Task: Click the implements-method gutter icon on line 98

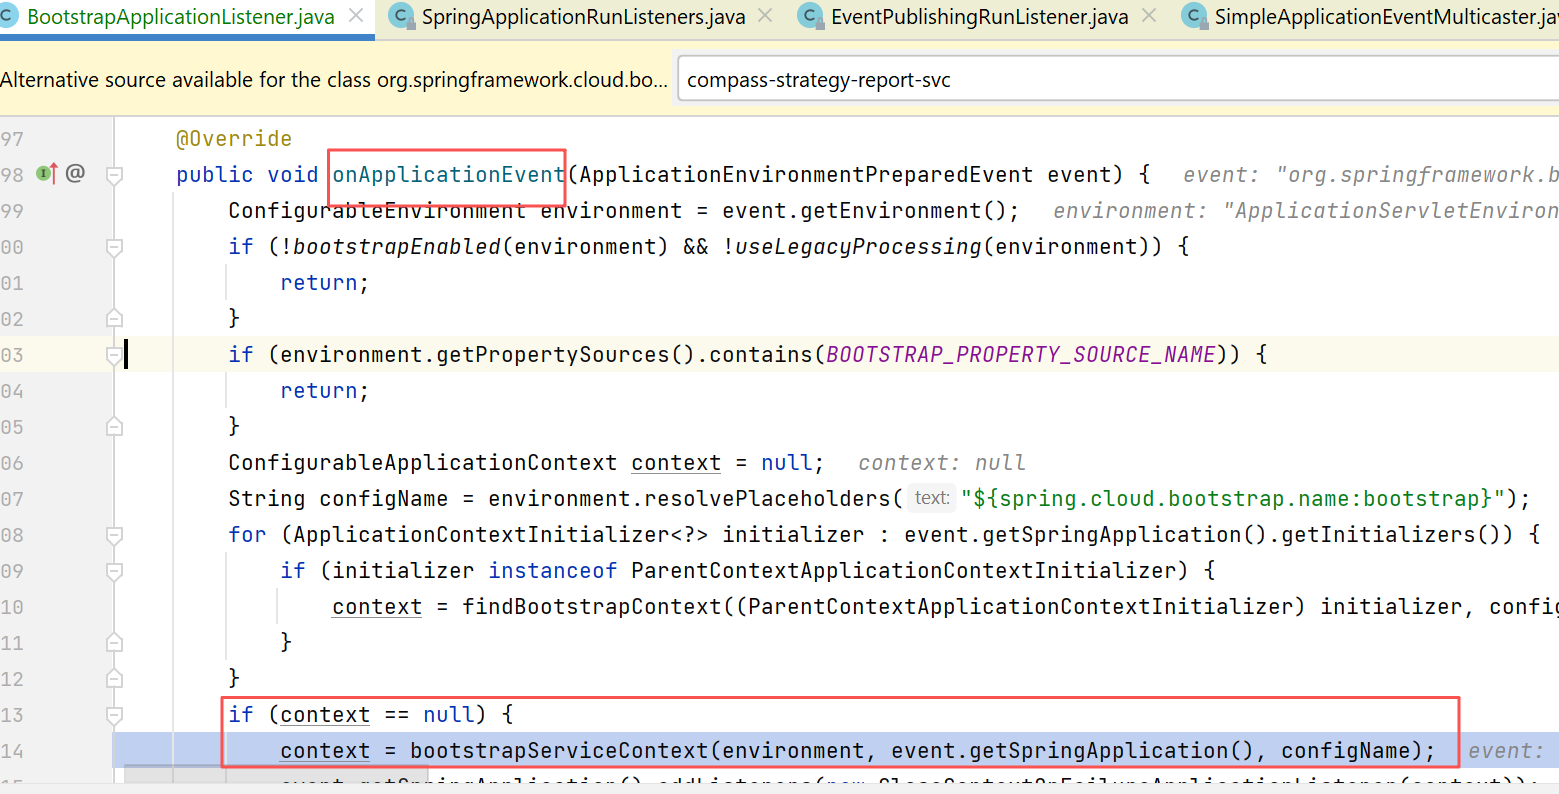Action: [47, 174]
